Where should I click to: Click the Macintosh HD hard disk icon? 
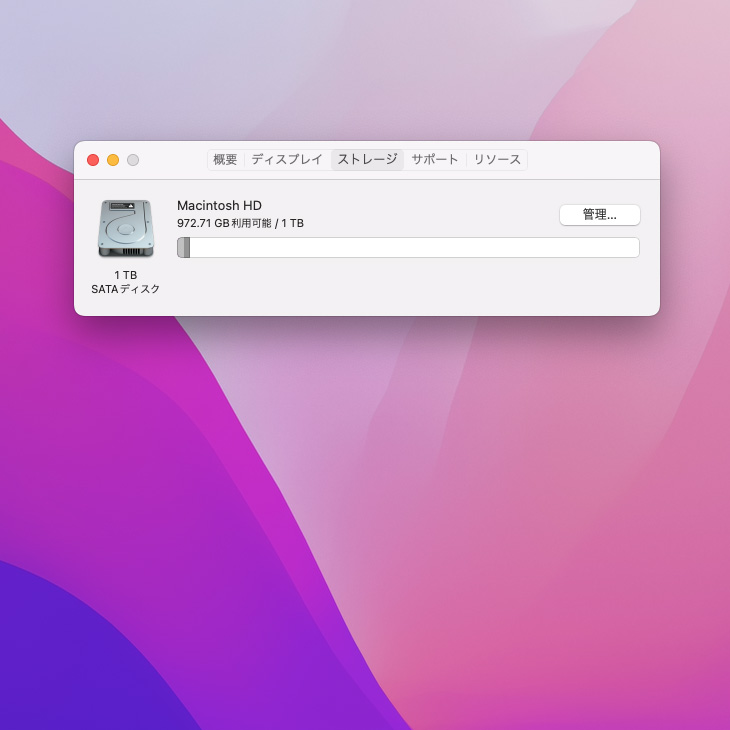tap(126, 228)
